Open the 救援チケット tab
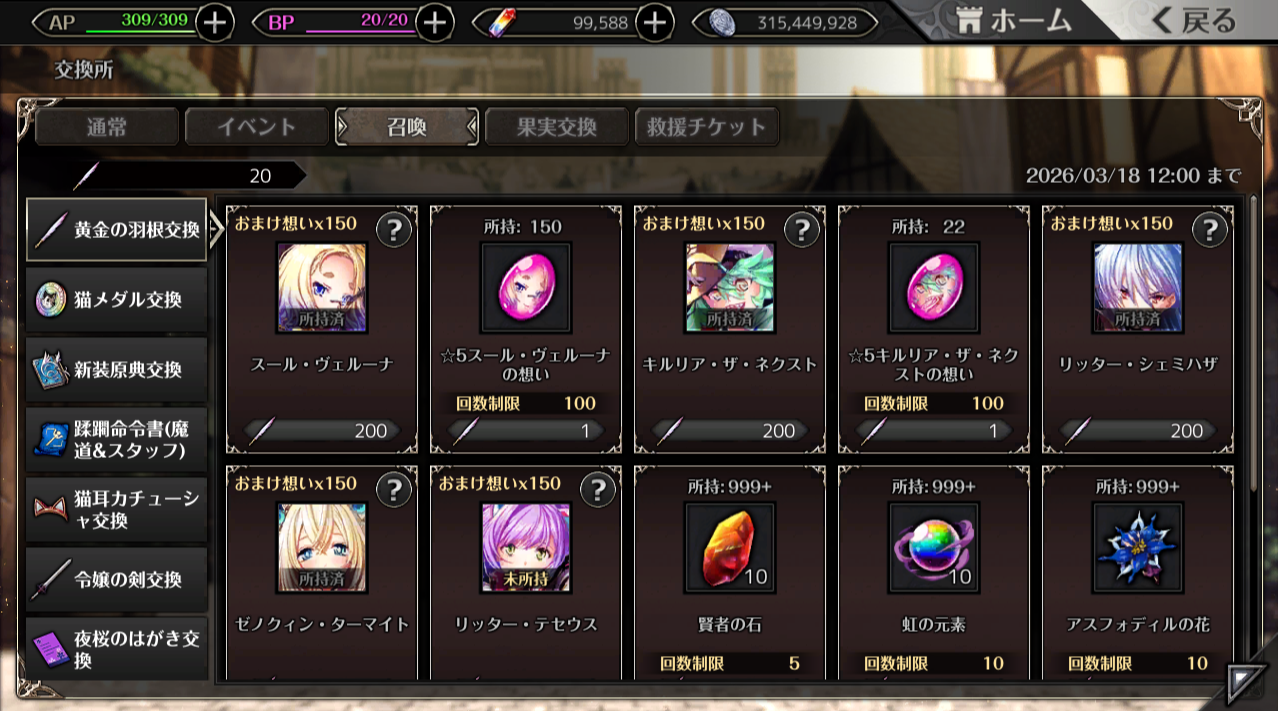The height and width of the screenshot is (711, 1278). point(707,127)
